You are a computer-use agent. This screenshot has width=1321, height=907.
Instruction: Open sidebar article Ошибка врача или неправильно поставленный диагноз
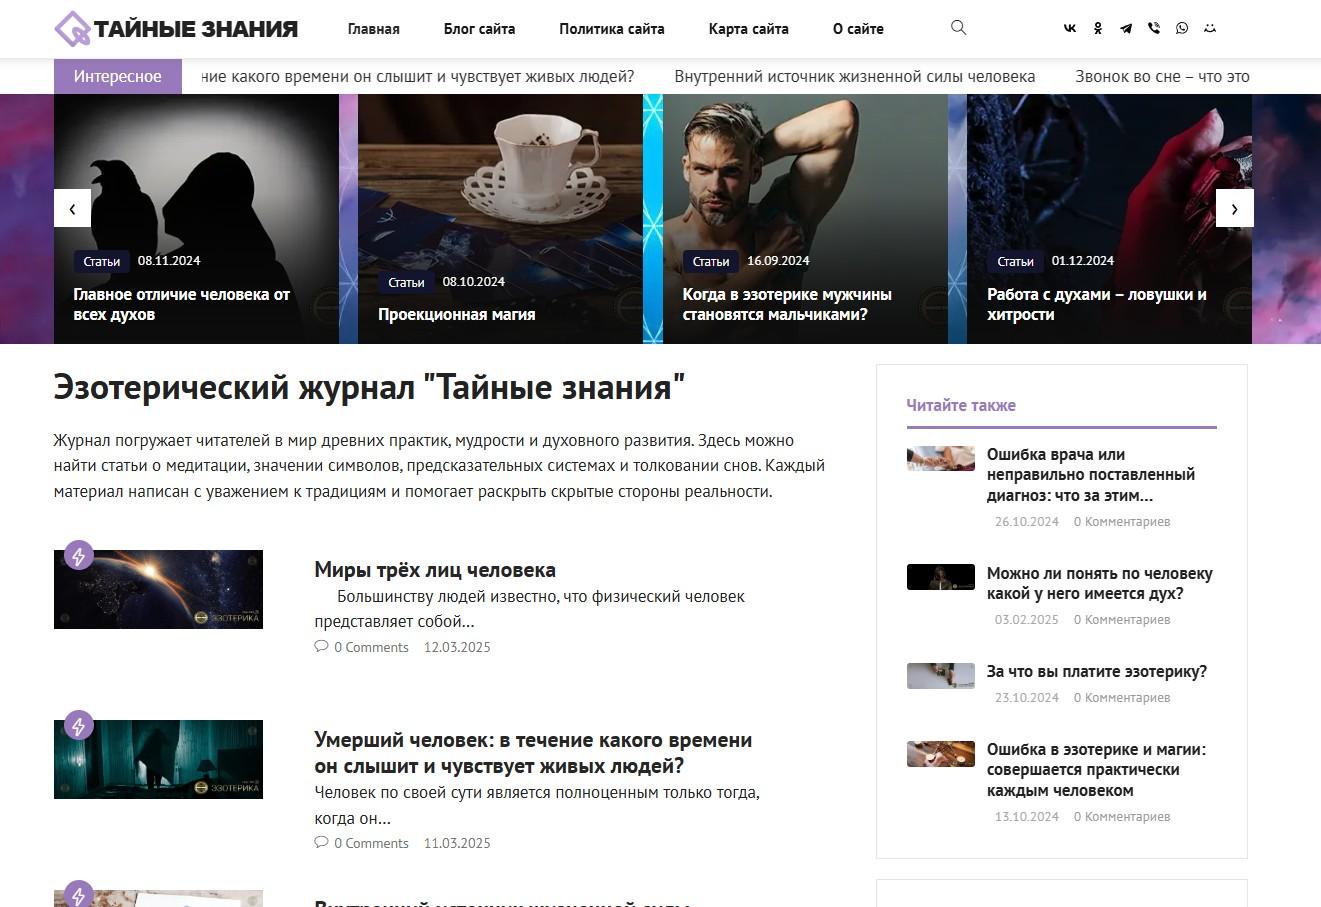coord(1091,475)
